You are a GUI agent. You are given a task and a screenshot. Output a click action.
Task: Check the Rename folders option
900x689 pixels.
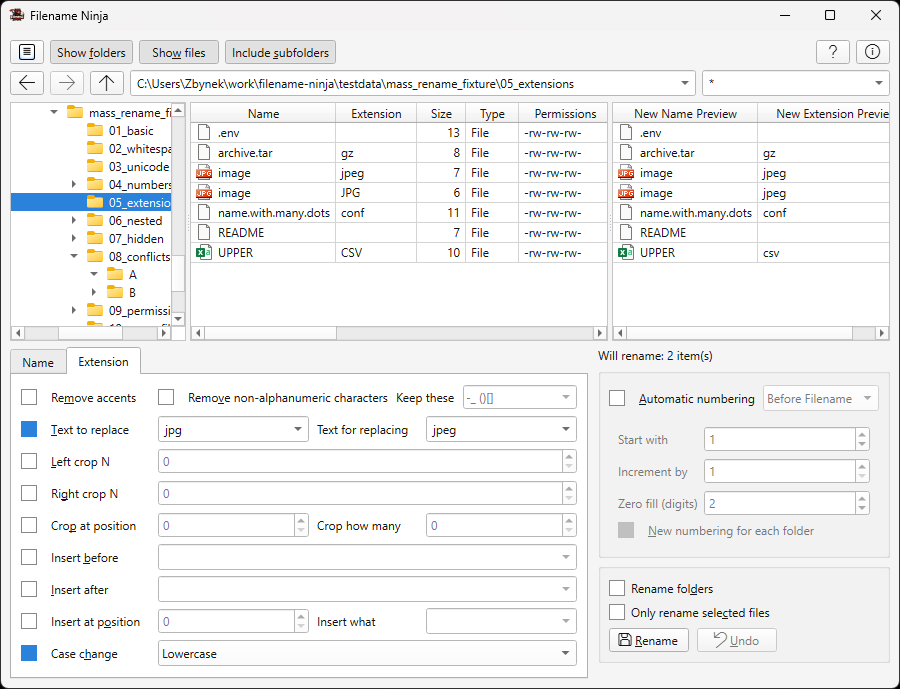pyautogui.click(x=616, y=589)
